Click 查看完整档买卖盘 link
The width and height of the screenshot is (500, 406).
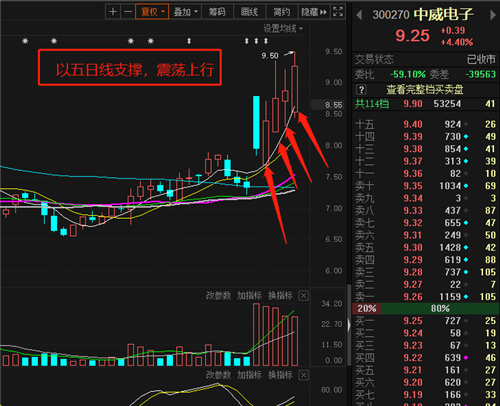(x=425, y=89)
